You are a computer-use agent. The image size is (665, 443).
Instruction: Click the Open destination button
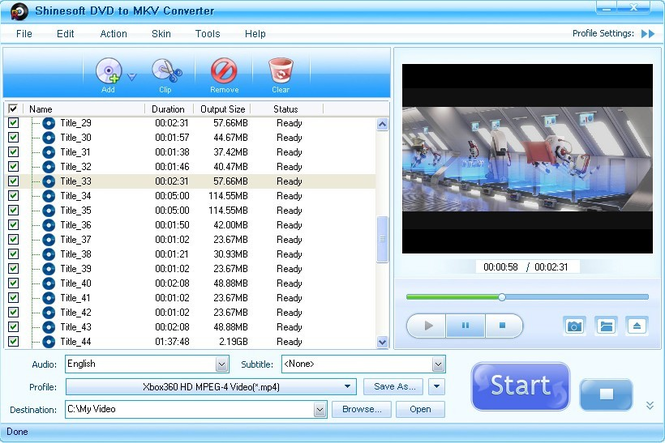pyautogui.click(x=420, y=410)
